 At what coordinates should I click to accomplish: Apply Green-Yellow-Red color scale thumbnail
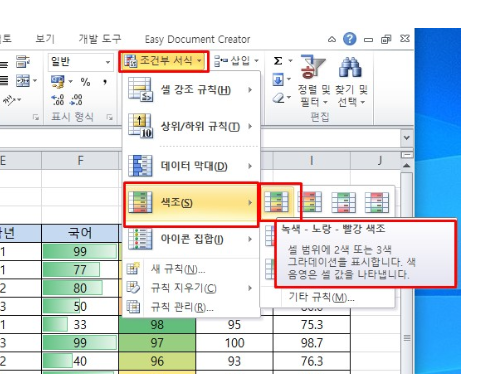[276, 202]
